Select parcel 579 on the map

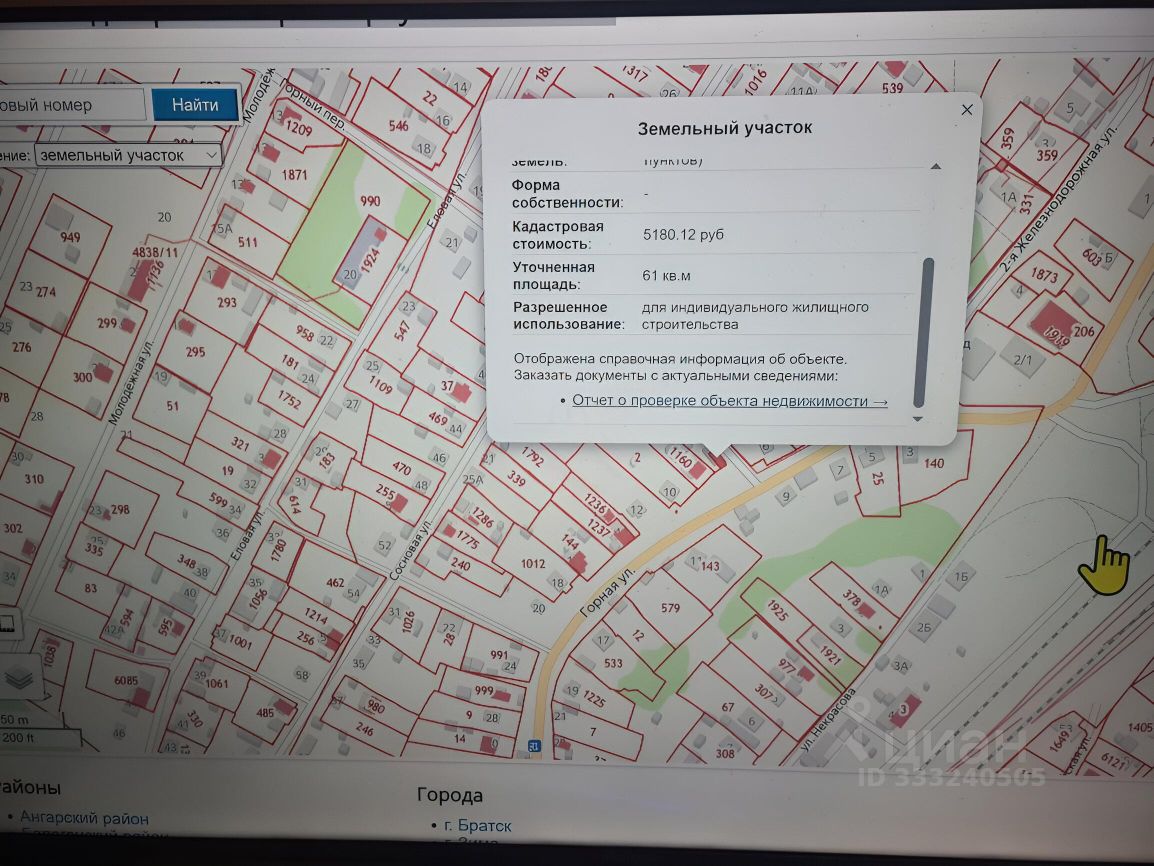pos(670,608)
